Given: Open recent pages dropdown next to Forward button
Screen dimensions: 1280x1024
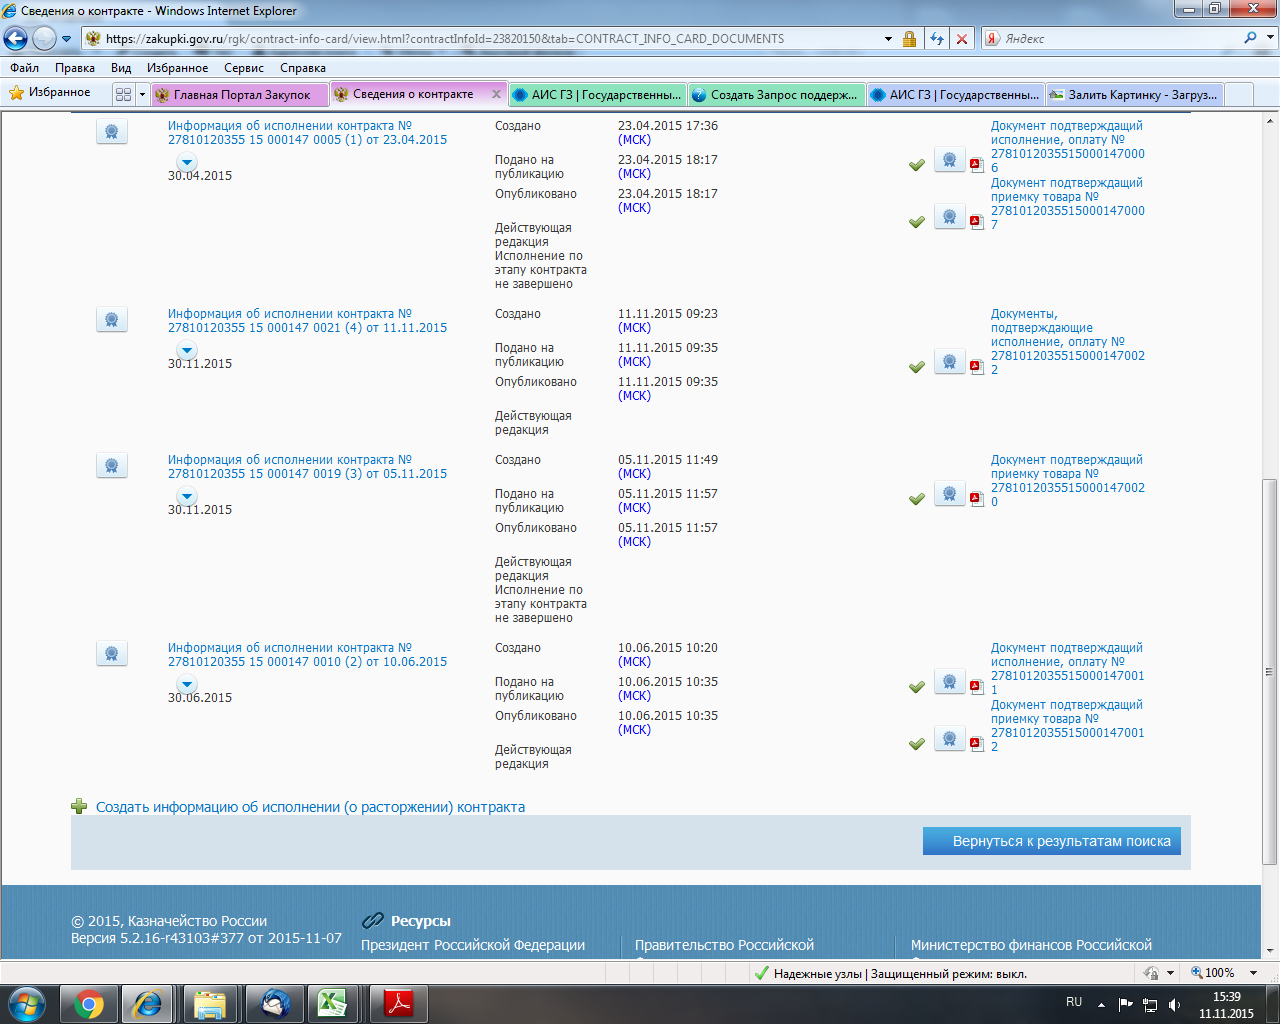Looking at the screenshot, I should [x=67, y=39].
